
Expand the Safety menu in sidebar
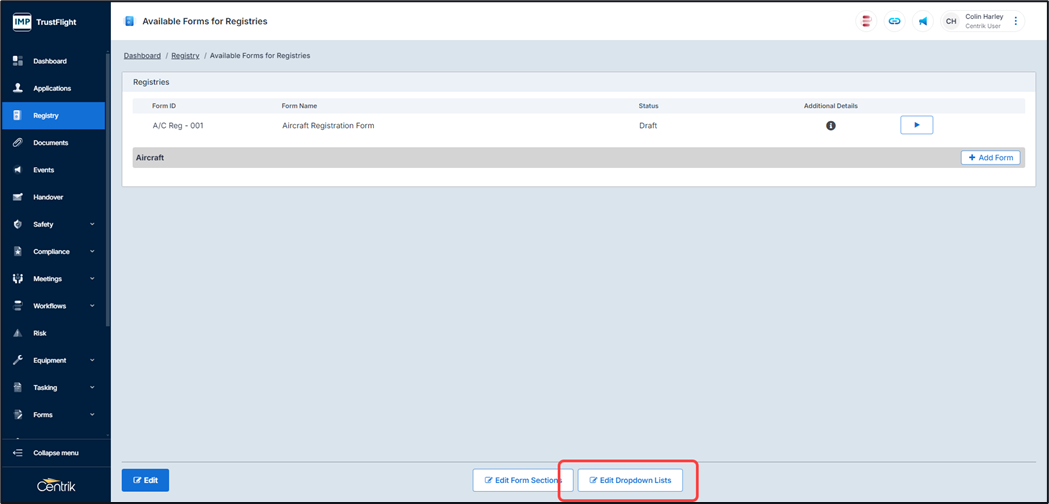(54, 224)
